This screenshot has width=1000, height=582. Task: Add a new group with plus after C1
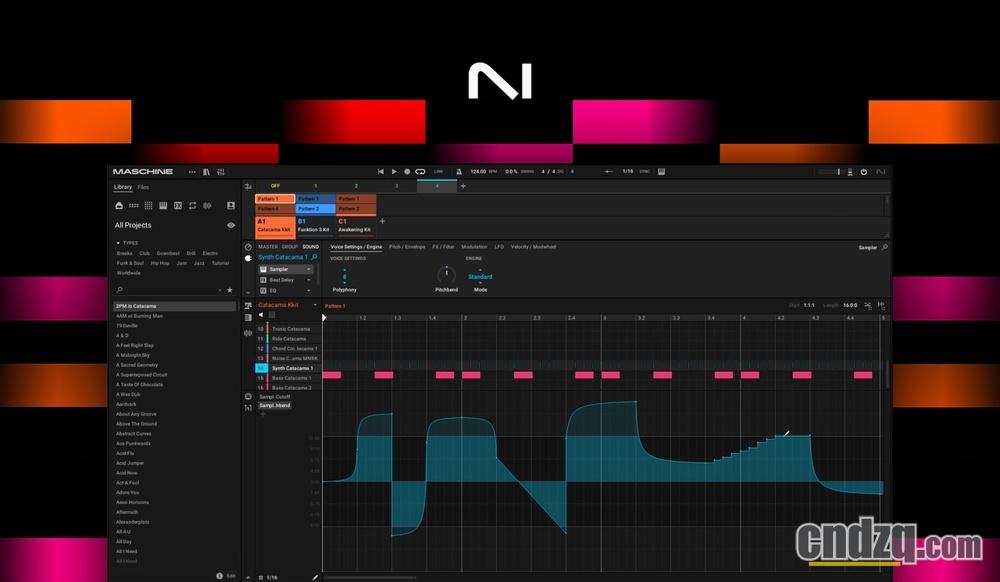point(382,221)
